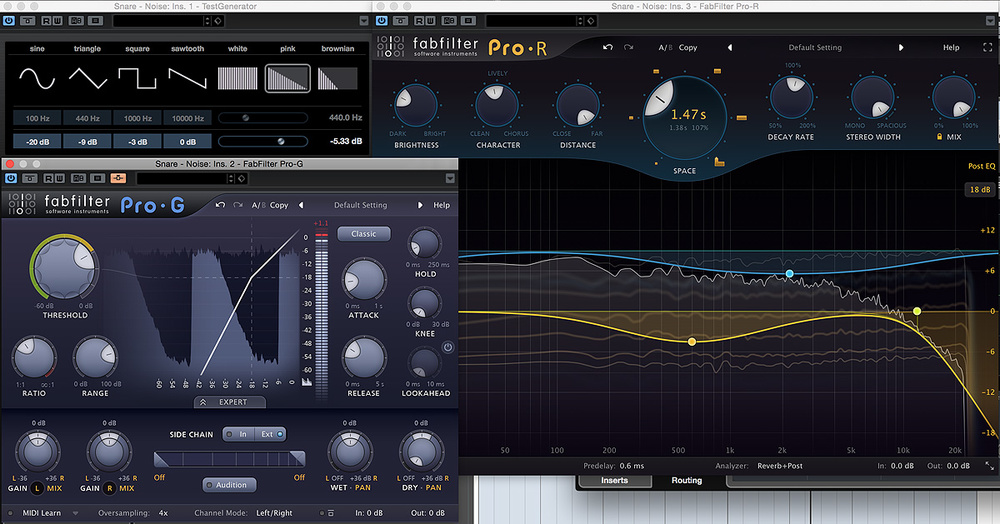Image resolution: width=1000 pixels, height=524 pixels.
Task: Activate orange side-chain icon in Pro-G header
Action: coord(118,178)
